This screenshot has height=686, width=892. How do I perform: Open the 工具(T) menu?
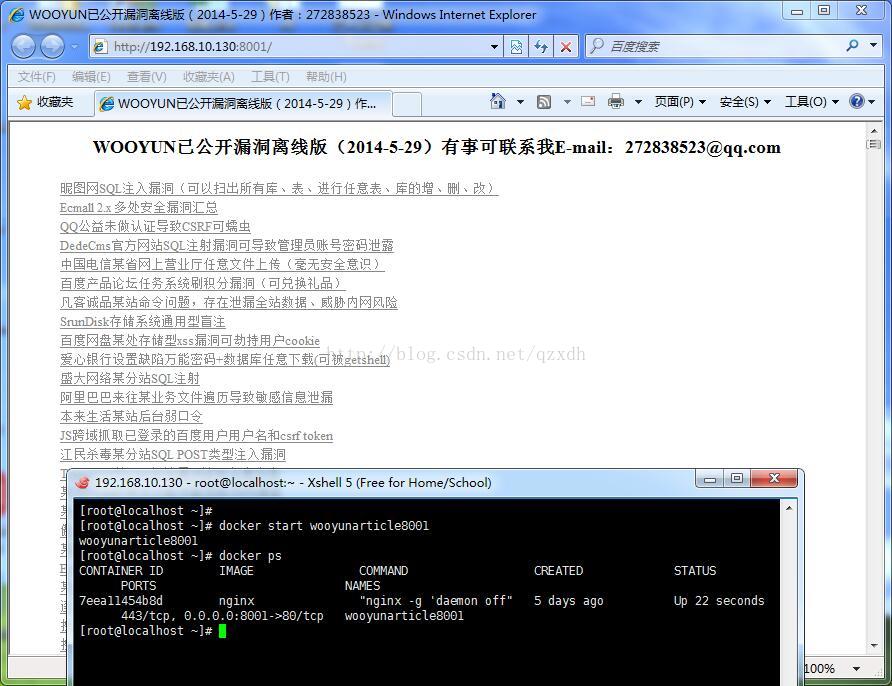coord(270,77)
